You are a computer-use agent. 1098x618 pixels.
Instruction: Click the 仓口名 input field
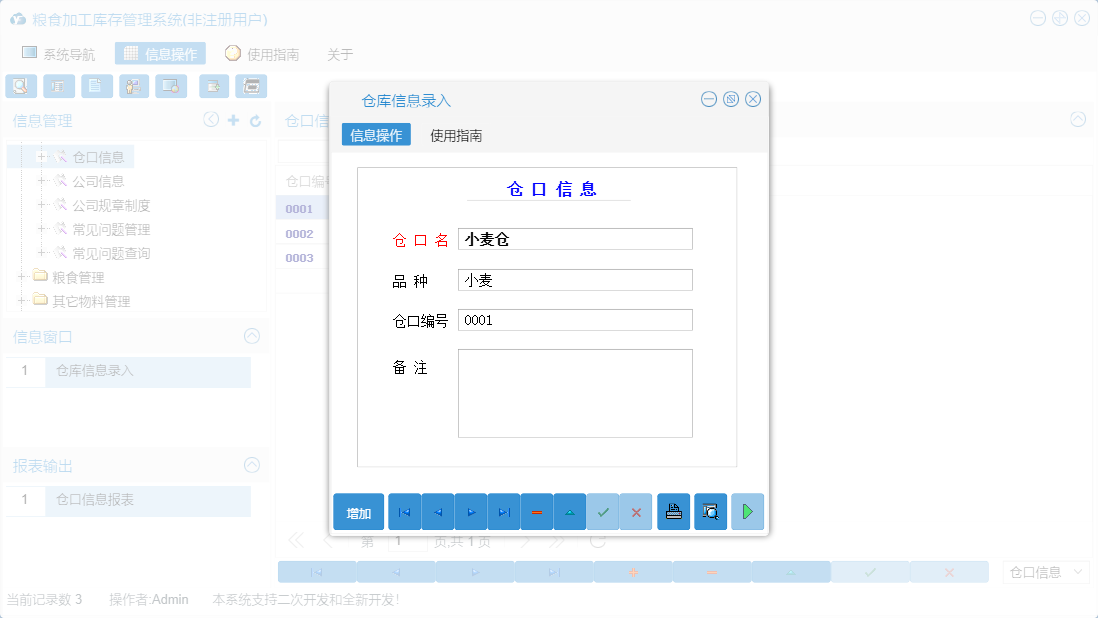click(575, 239)
